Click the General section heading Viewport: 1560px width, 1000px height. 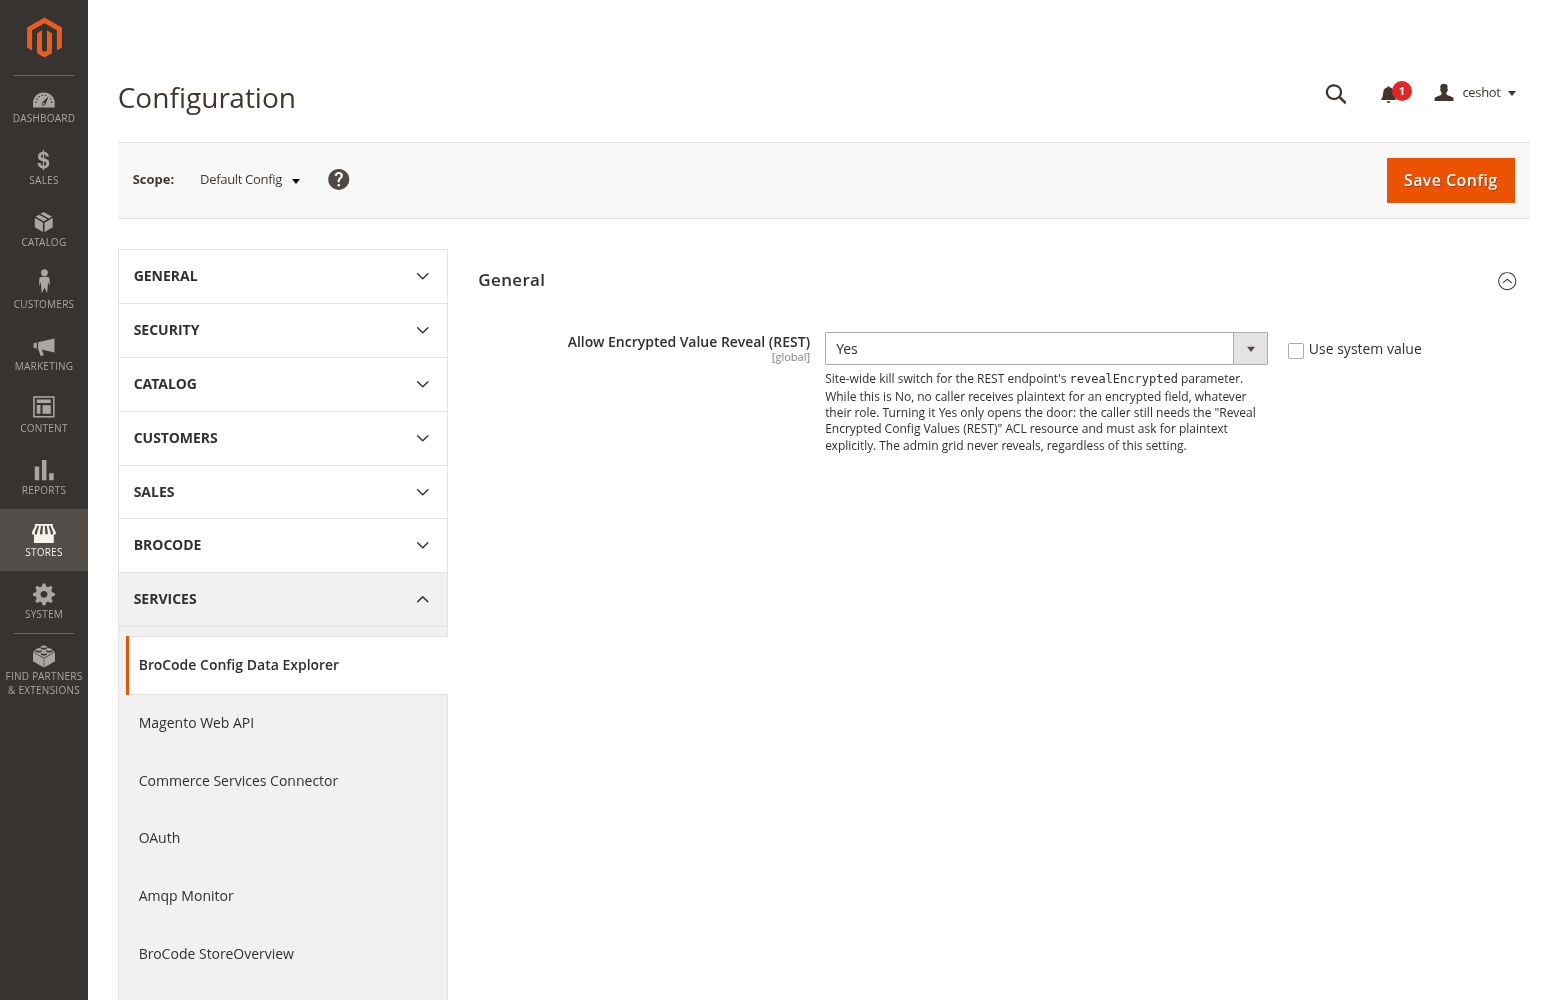[x=511, y=280]
